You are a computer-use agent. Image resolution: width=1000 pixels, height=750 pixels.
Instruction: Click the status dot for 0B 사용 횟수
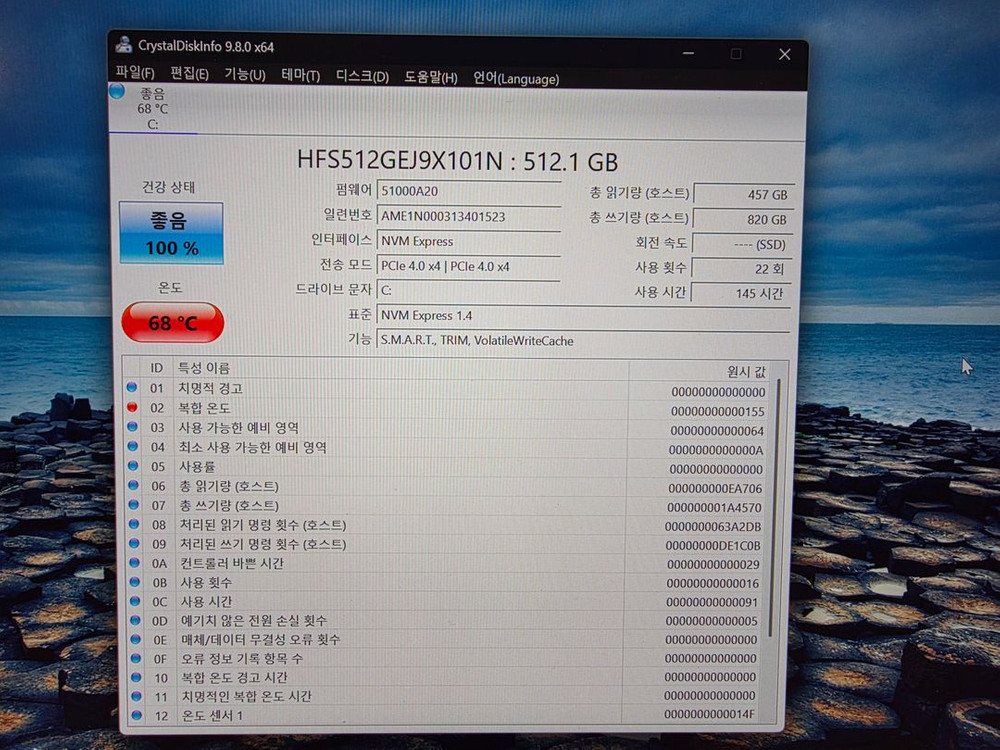(x=135, y=582)
